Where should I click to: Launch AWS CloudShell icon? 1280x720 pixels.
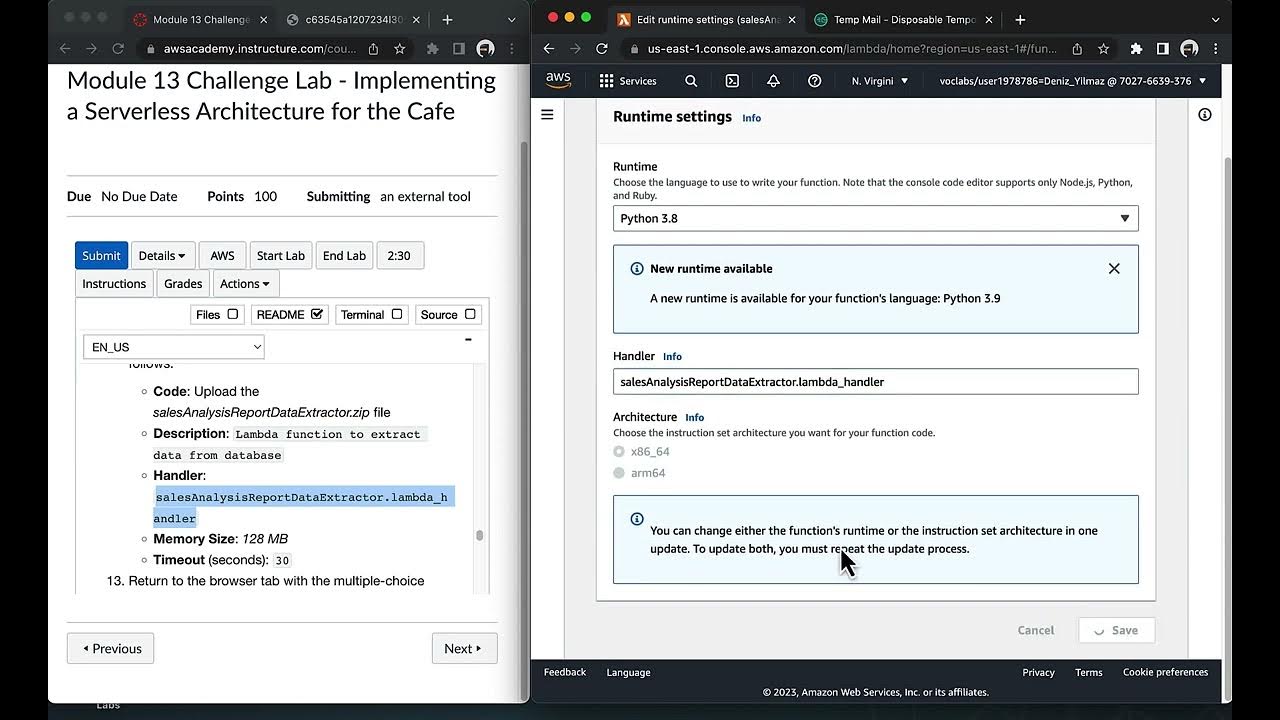[x=732, y=81]
